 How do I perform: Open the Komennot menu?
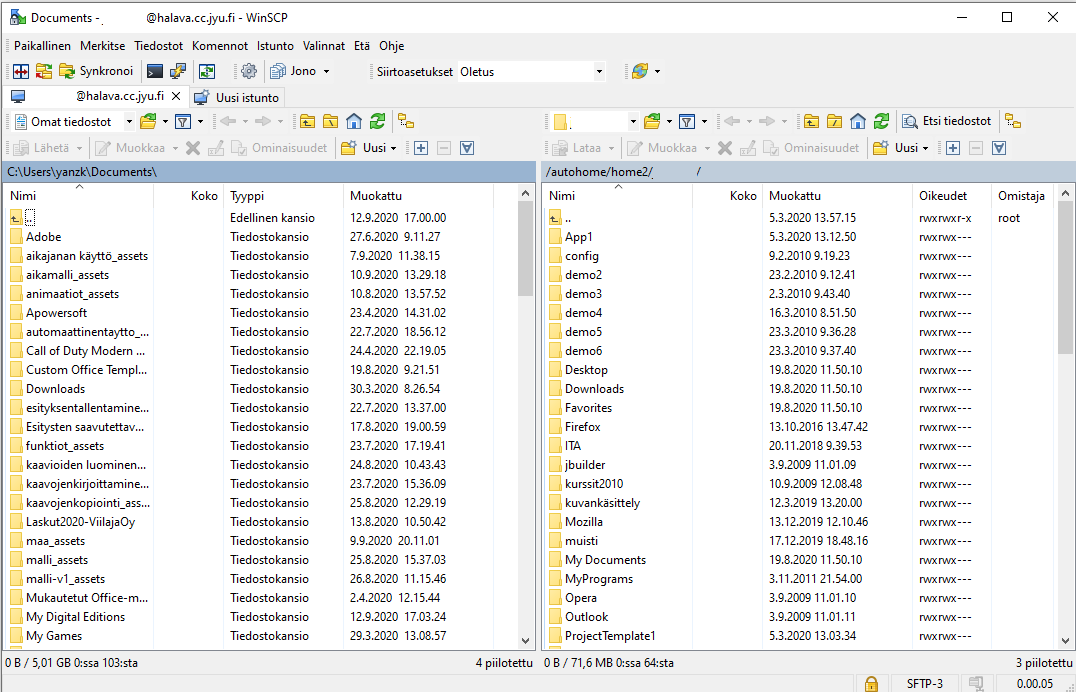click(220, 46)
